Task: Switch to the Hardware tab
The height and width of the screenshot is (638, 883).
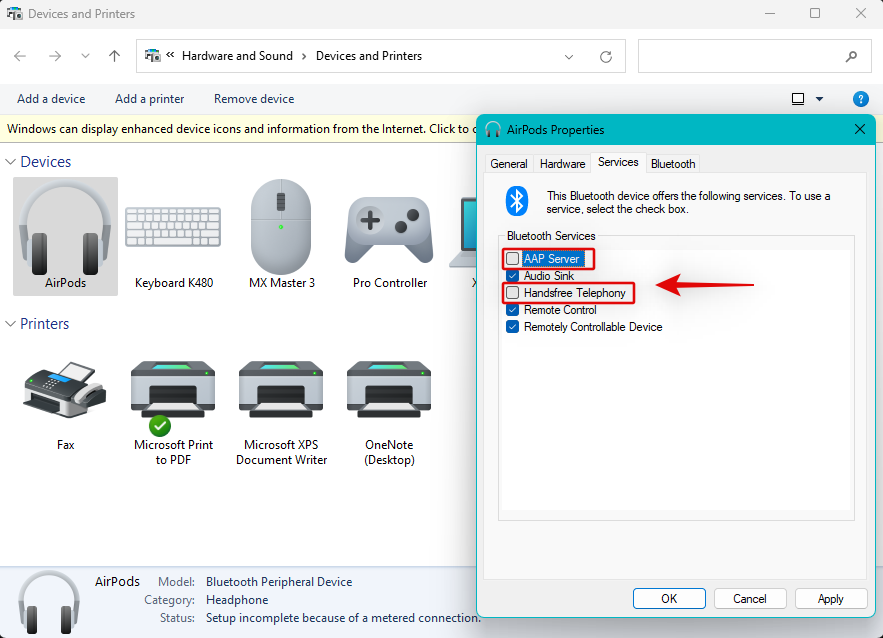Action: click(x=562, y=164)
